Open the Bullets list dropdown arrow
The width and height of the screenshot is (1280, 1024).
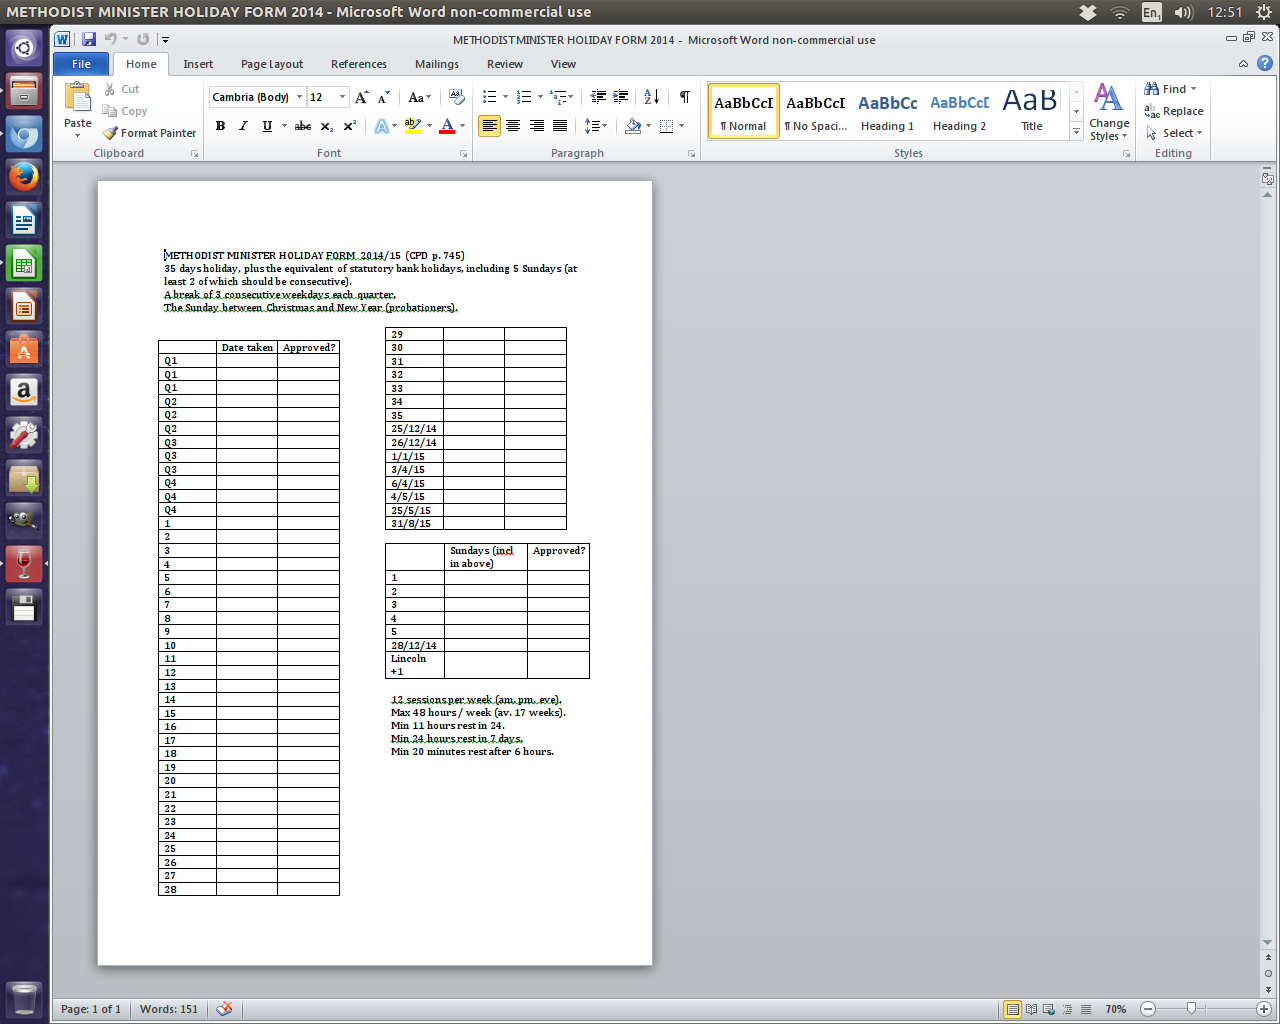(x=505, y=97)
